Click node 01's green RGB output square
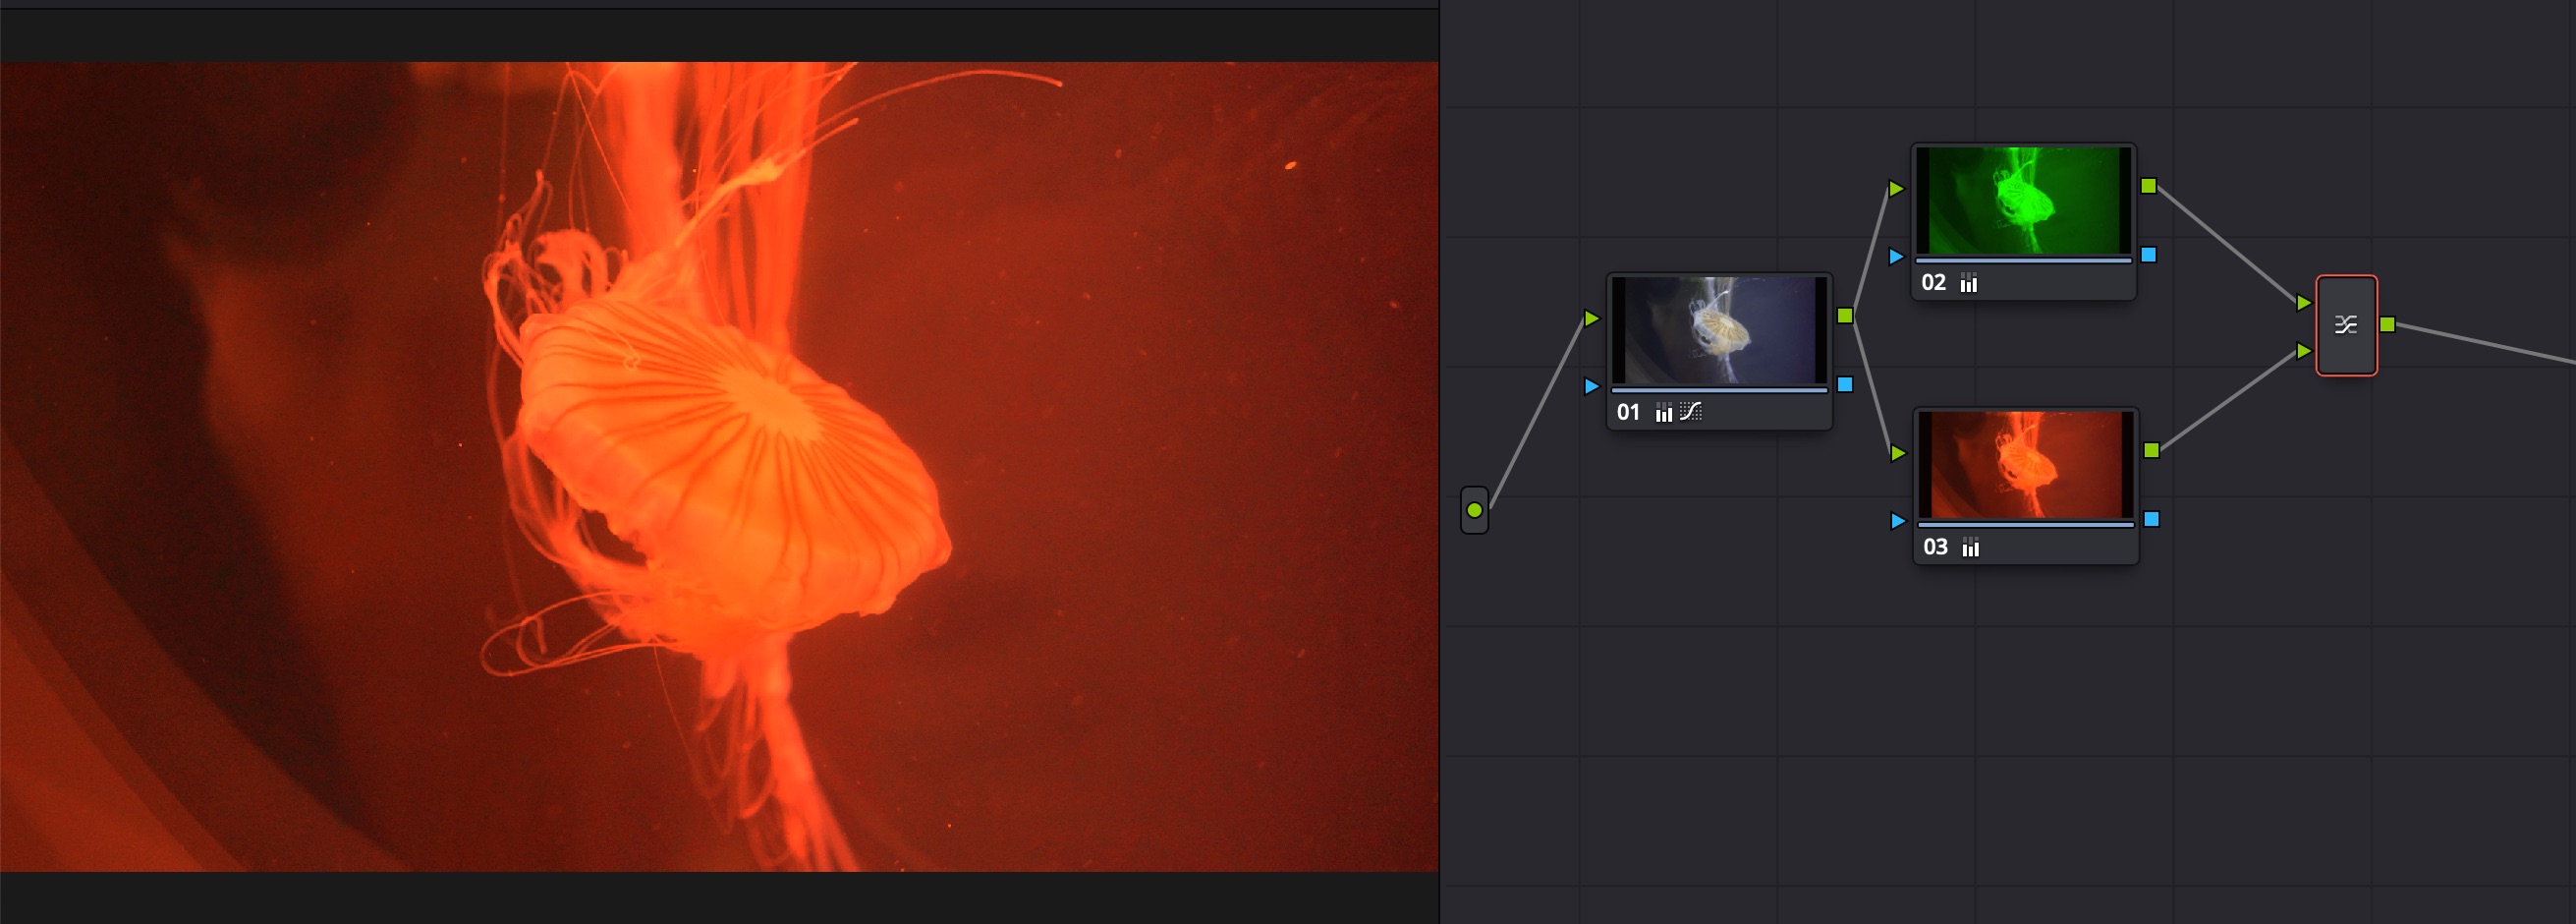This screenshot has height=924, width=2576. [1845, 316]
